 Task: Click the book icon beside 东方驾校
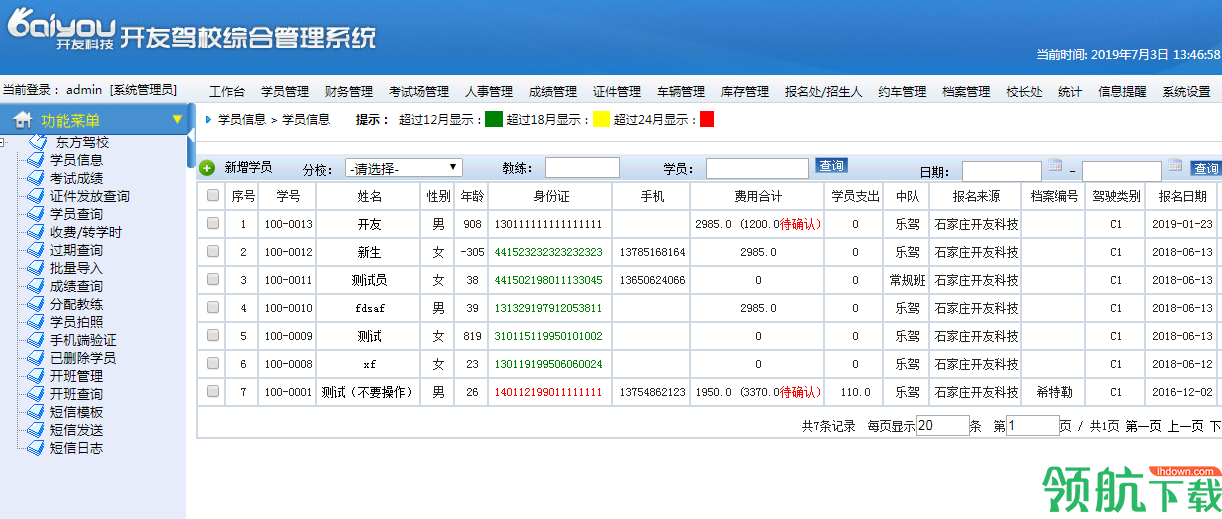click(x=39, y=142)
